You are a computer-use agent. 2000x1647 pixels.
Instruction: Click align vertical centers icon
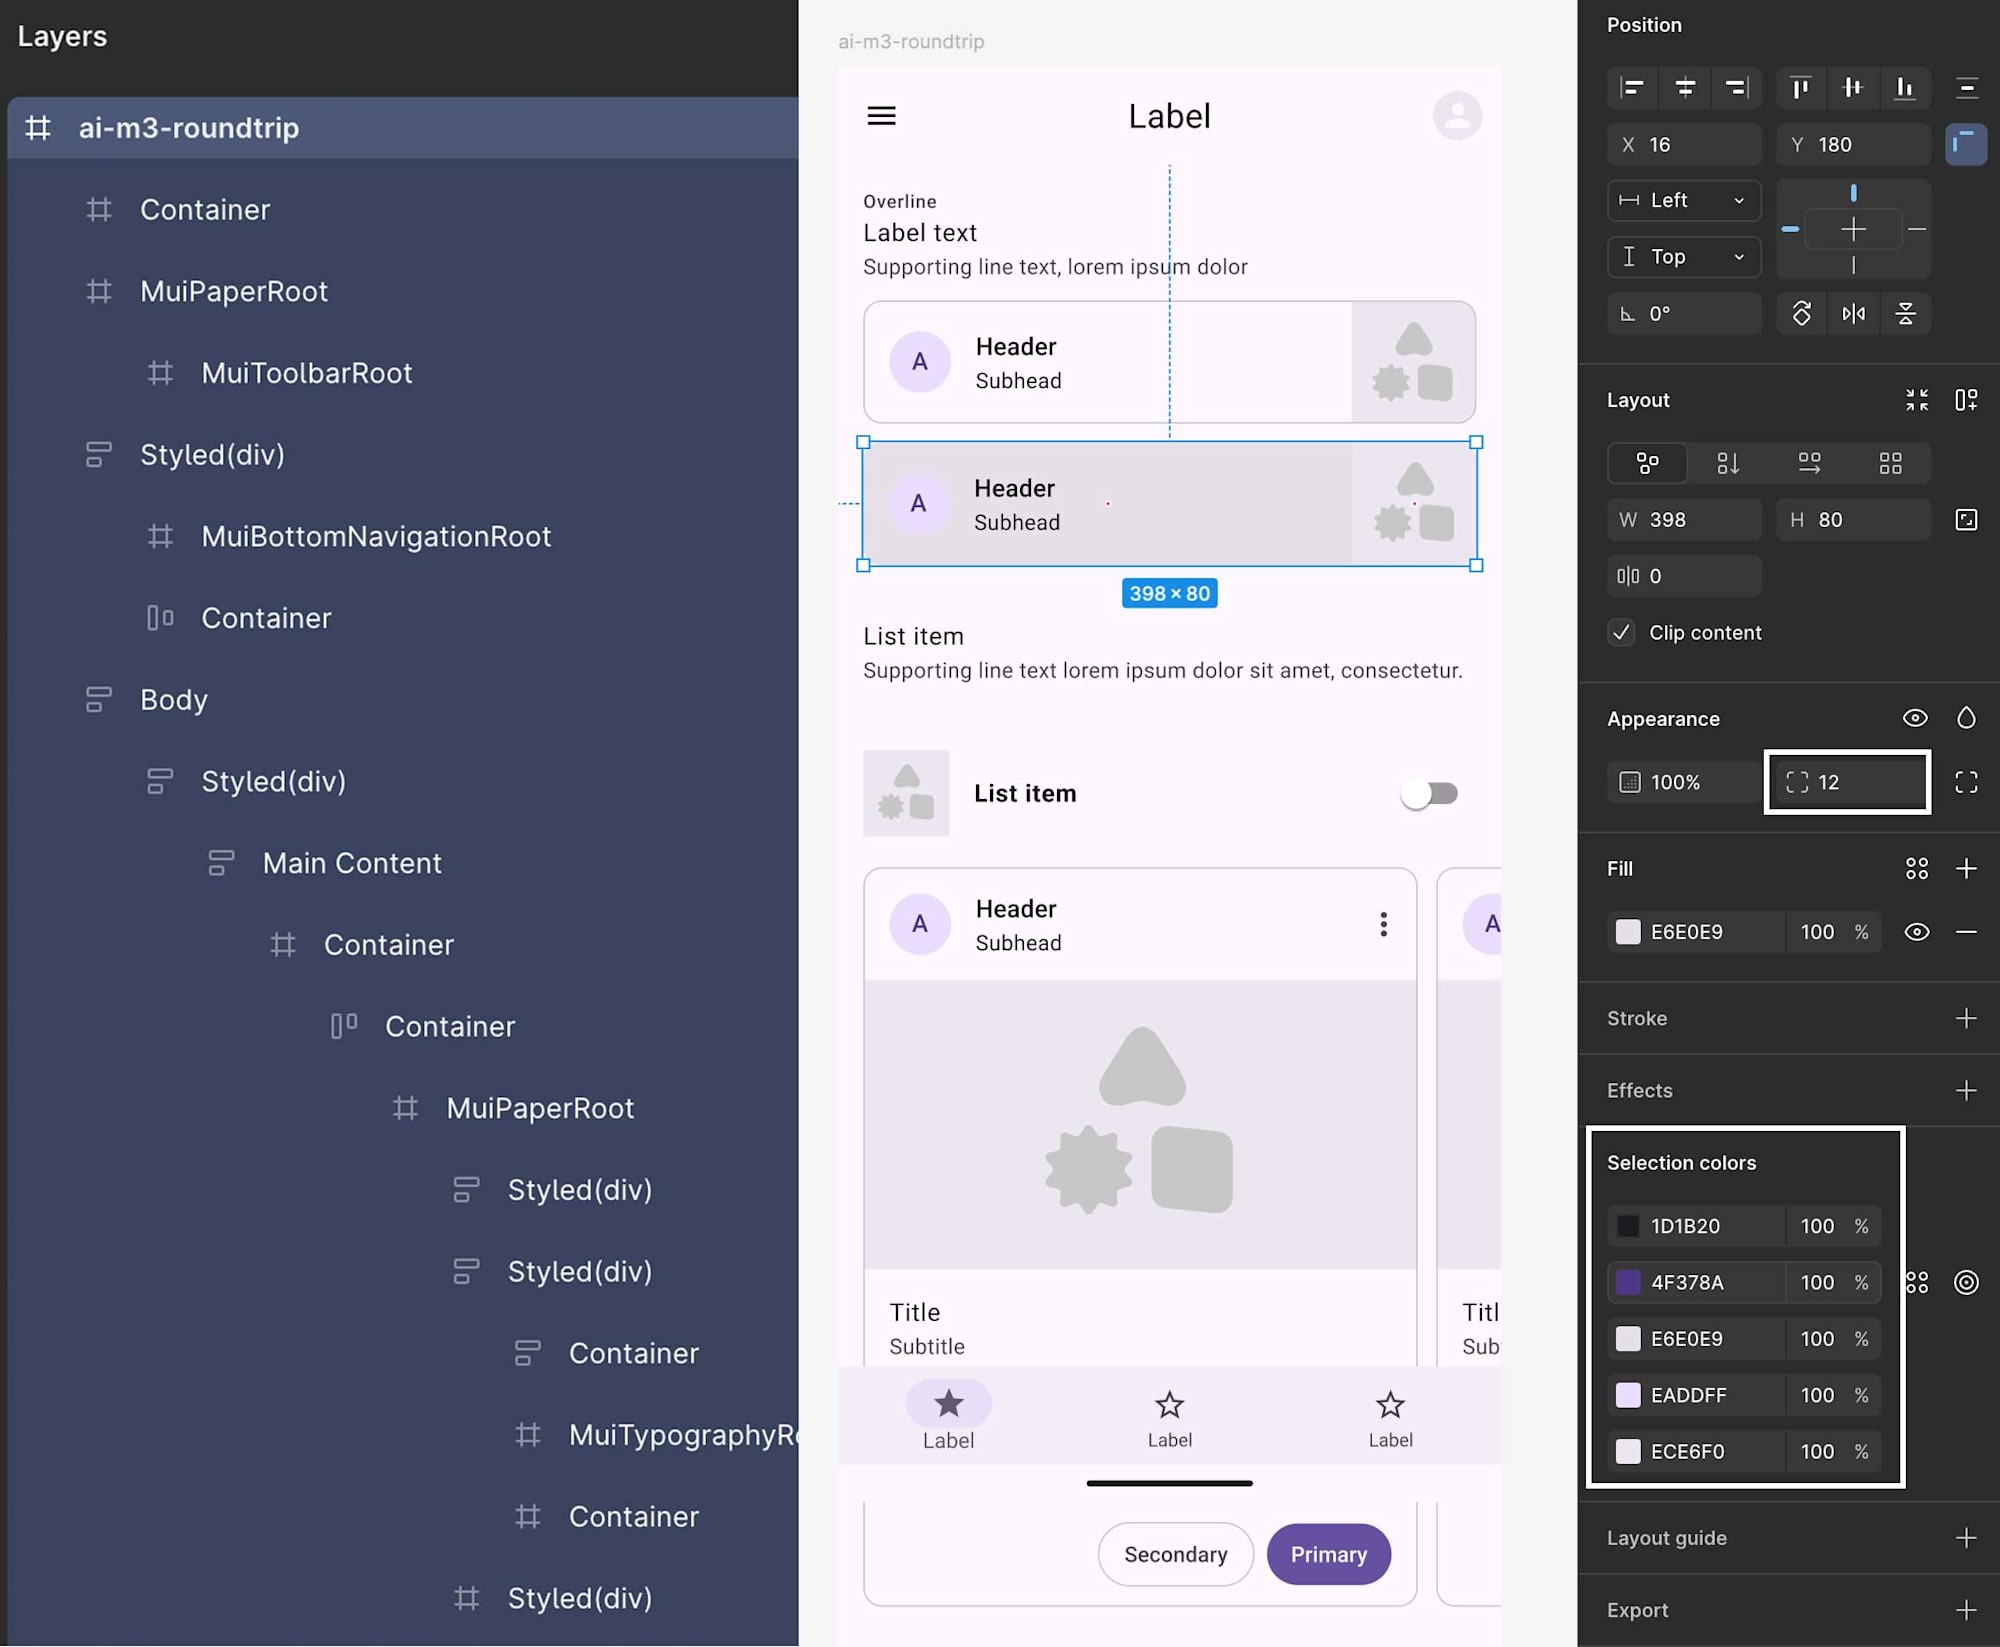coord(1852,88)
